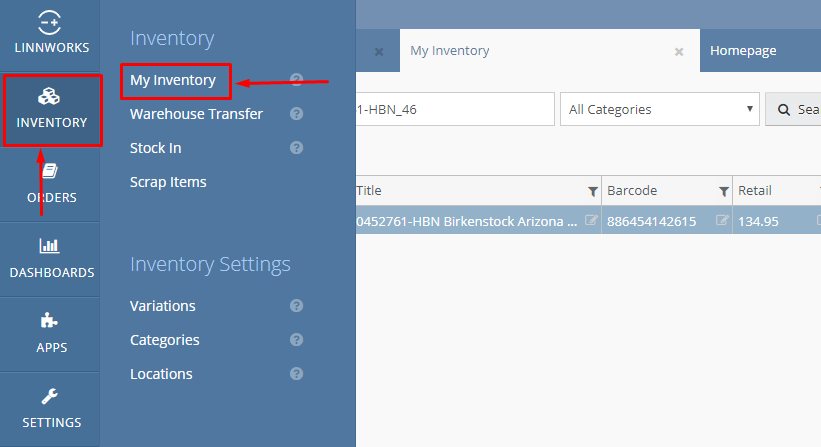Select My Inventory in the menu
The image size is (821, 447).
pyautogui.click(x=173, y=80)
